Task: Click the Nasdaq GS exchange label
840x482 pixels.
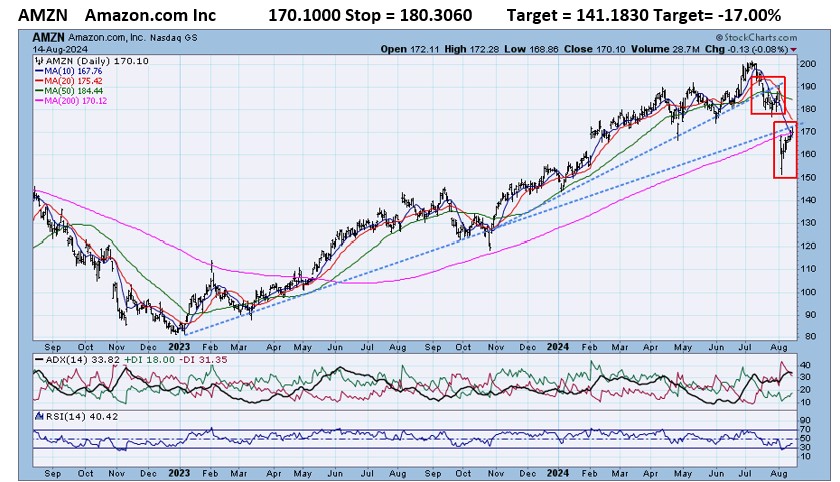Action: (173, 38)
